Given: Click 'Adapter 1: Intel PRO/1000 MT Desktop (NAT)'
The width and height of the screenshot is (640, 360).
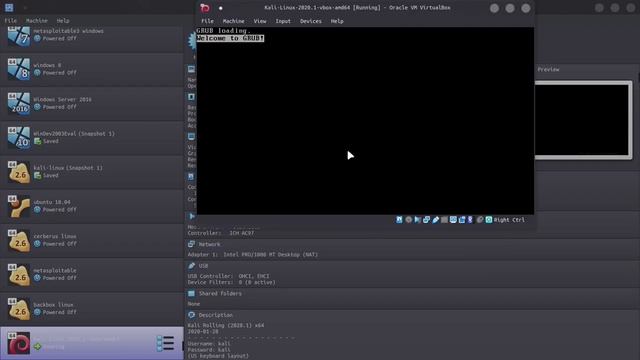Looking at the screenshot, I should tap(253, 254).
